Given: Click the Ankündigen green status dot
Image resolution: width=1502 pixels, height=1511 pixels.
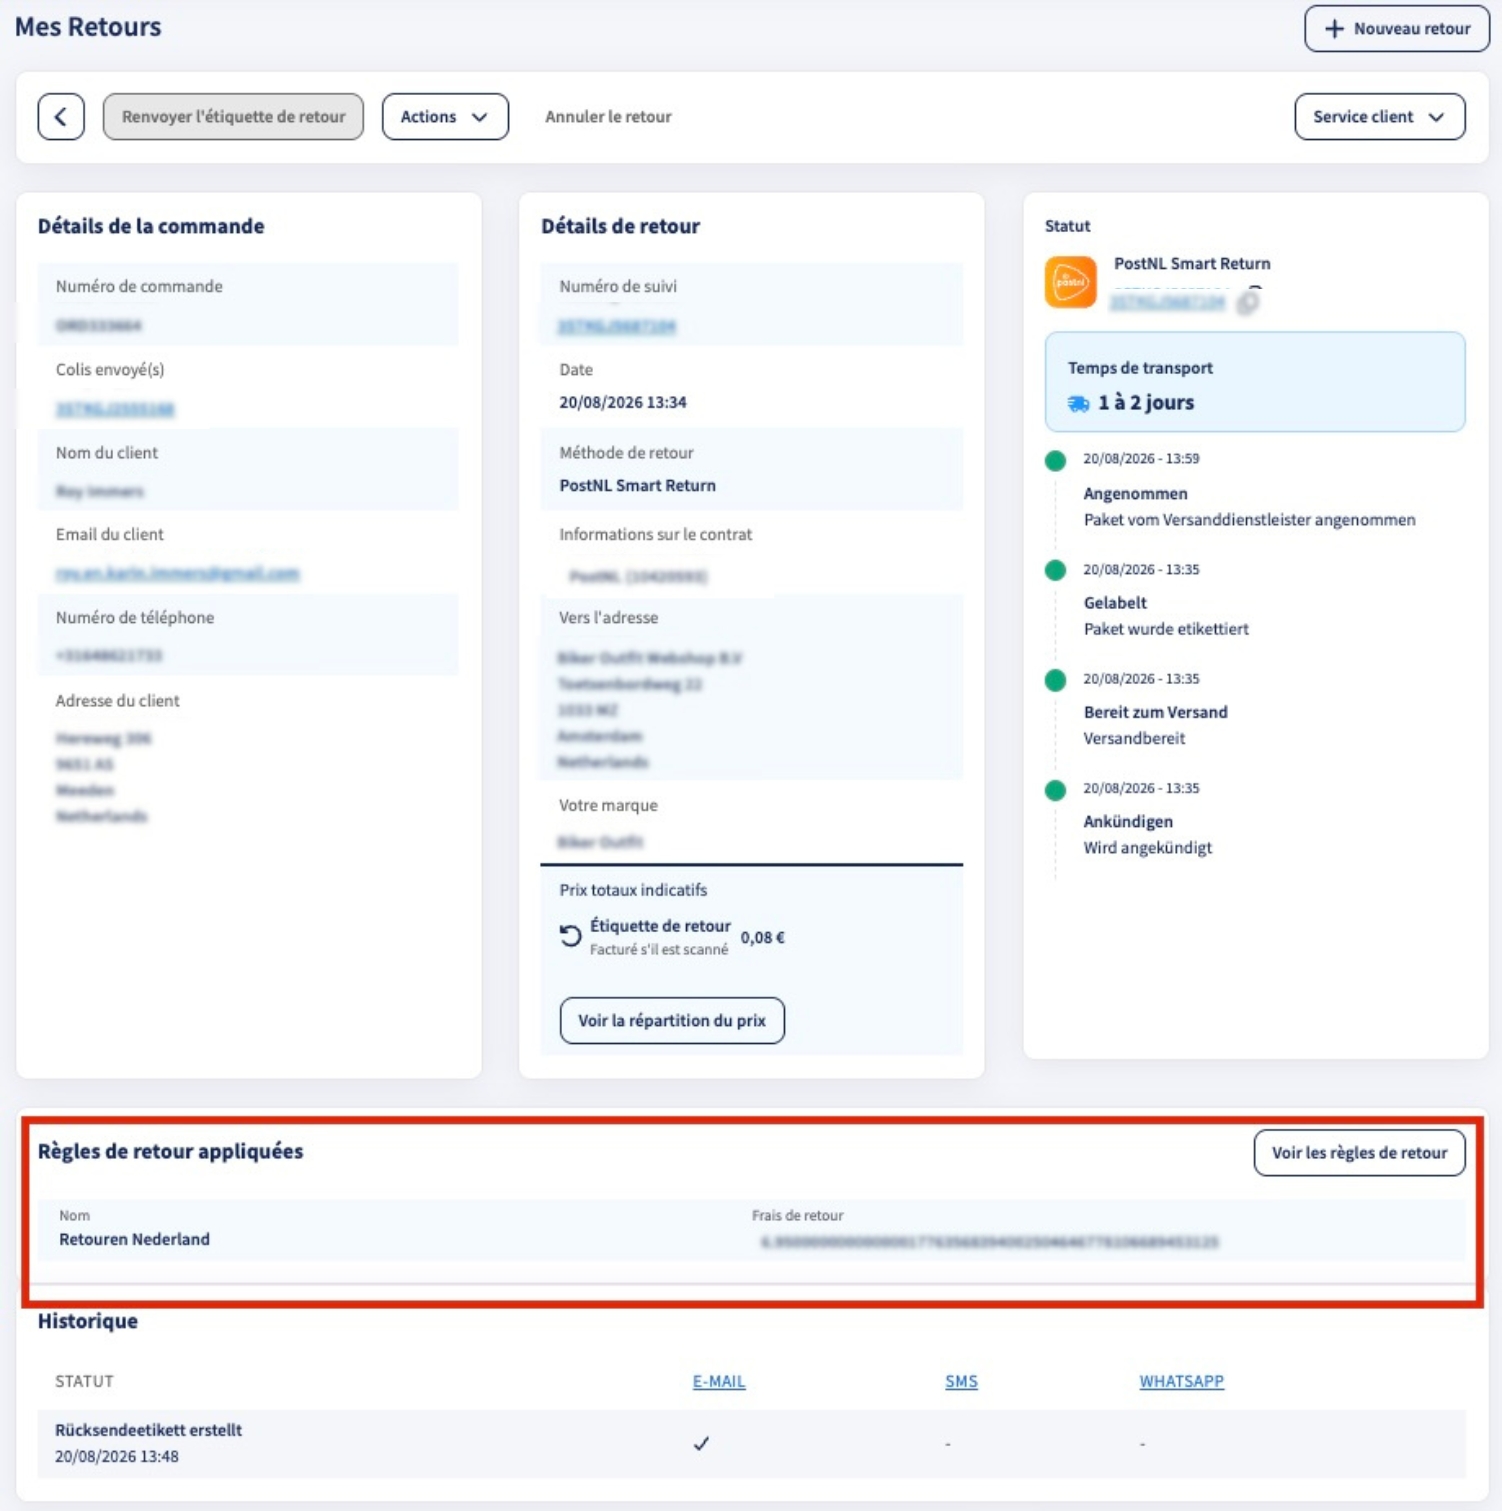Looking at the screenshot, I should 1055,790.
